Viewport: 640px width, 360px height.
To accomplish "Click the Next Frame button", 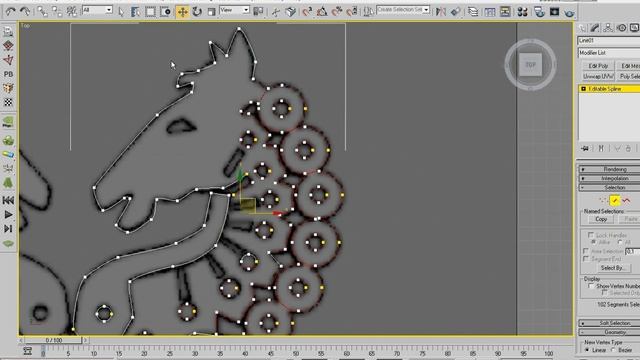I will [8, 229].
